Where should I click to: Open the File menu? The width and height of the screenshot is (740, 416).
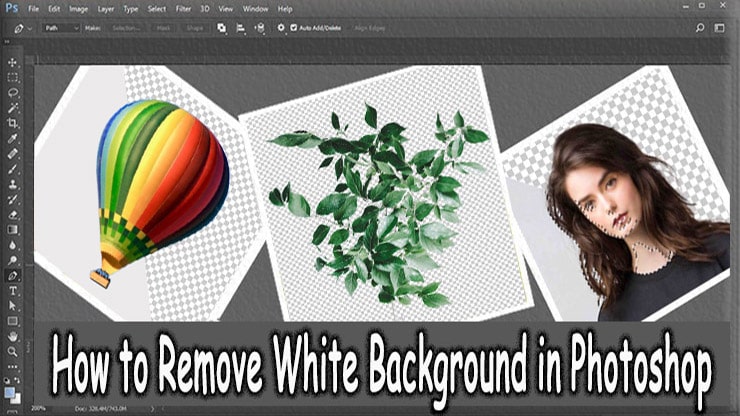(34, 8)
